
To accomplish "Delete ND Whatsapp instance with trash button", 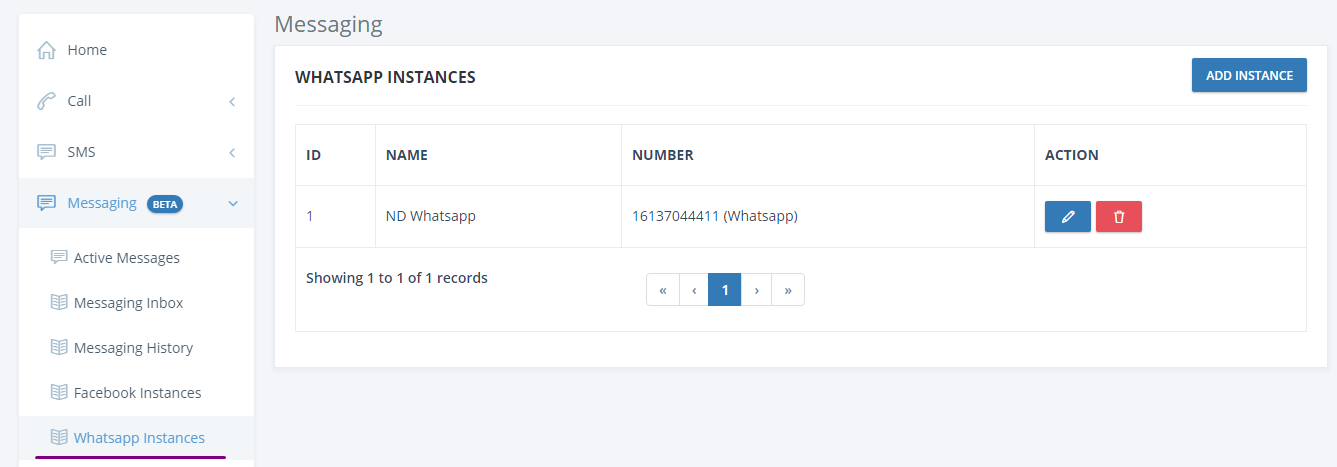I will pyautogui.click(x=1119, y=217).
